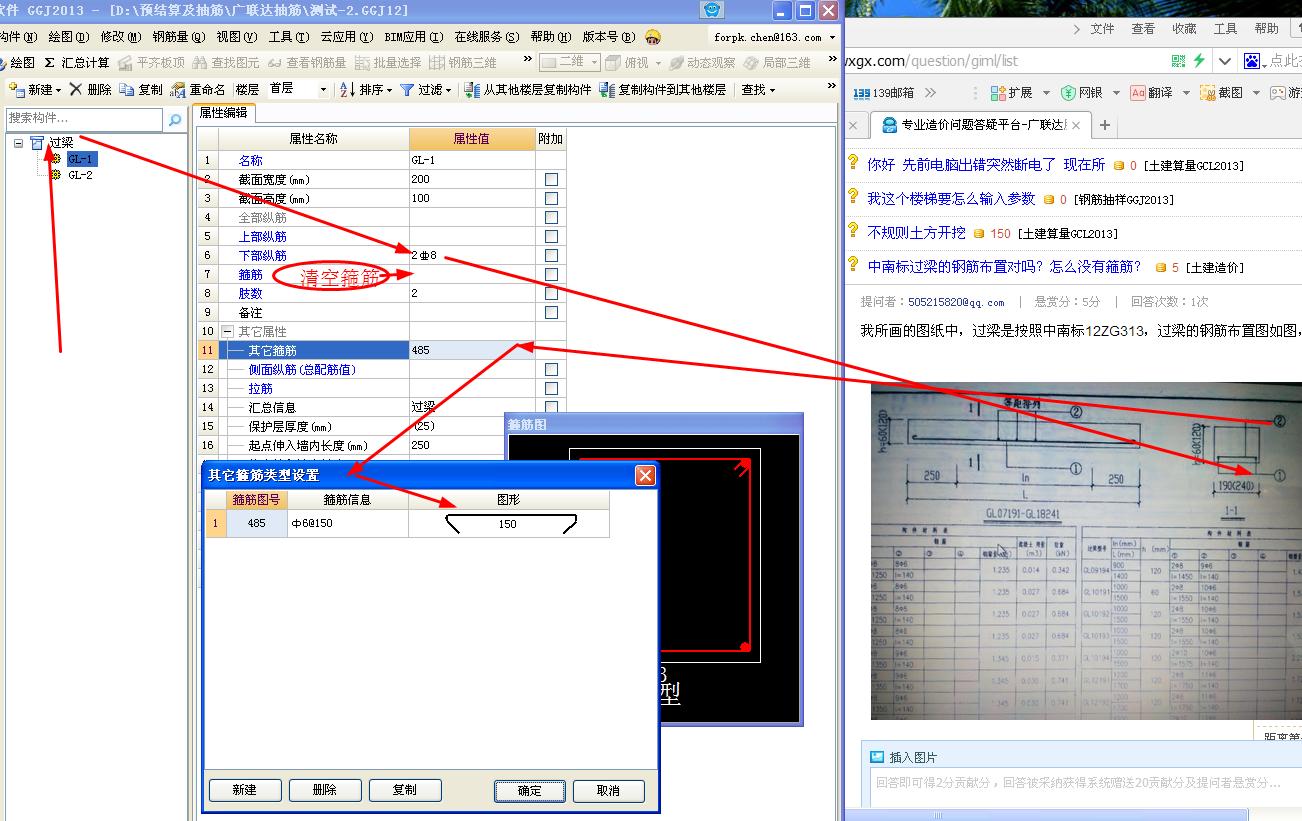Screen dimensions: 1302x821
Task: Click 删除 button in stirrup type dialog
Action: click(325, 790)
